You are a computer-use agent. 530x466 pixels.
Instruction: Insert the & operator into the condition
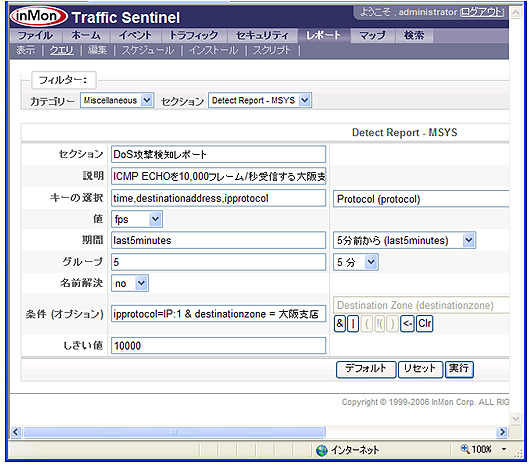(x=340, y=323)
